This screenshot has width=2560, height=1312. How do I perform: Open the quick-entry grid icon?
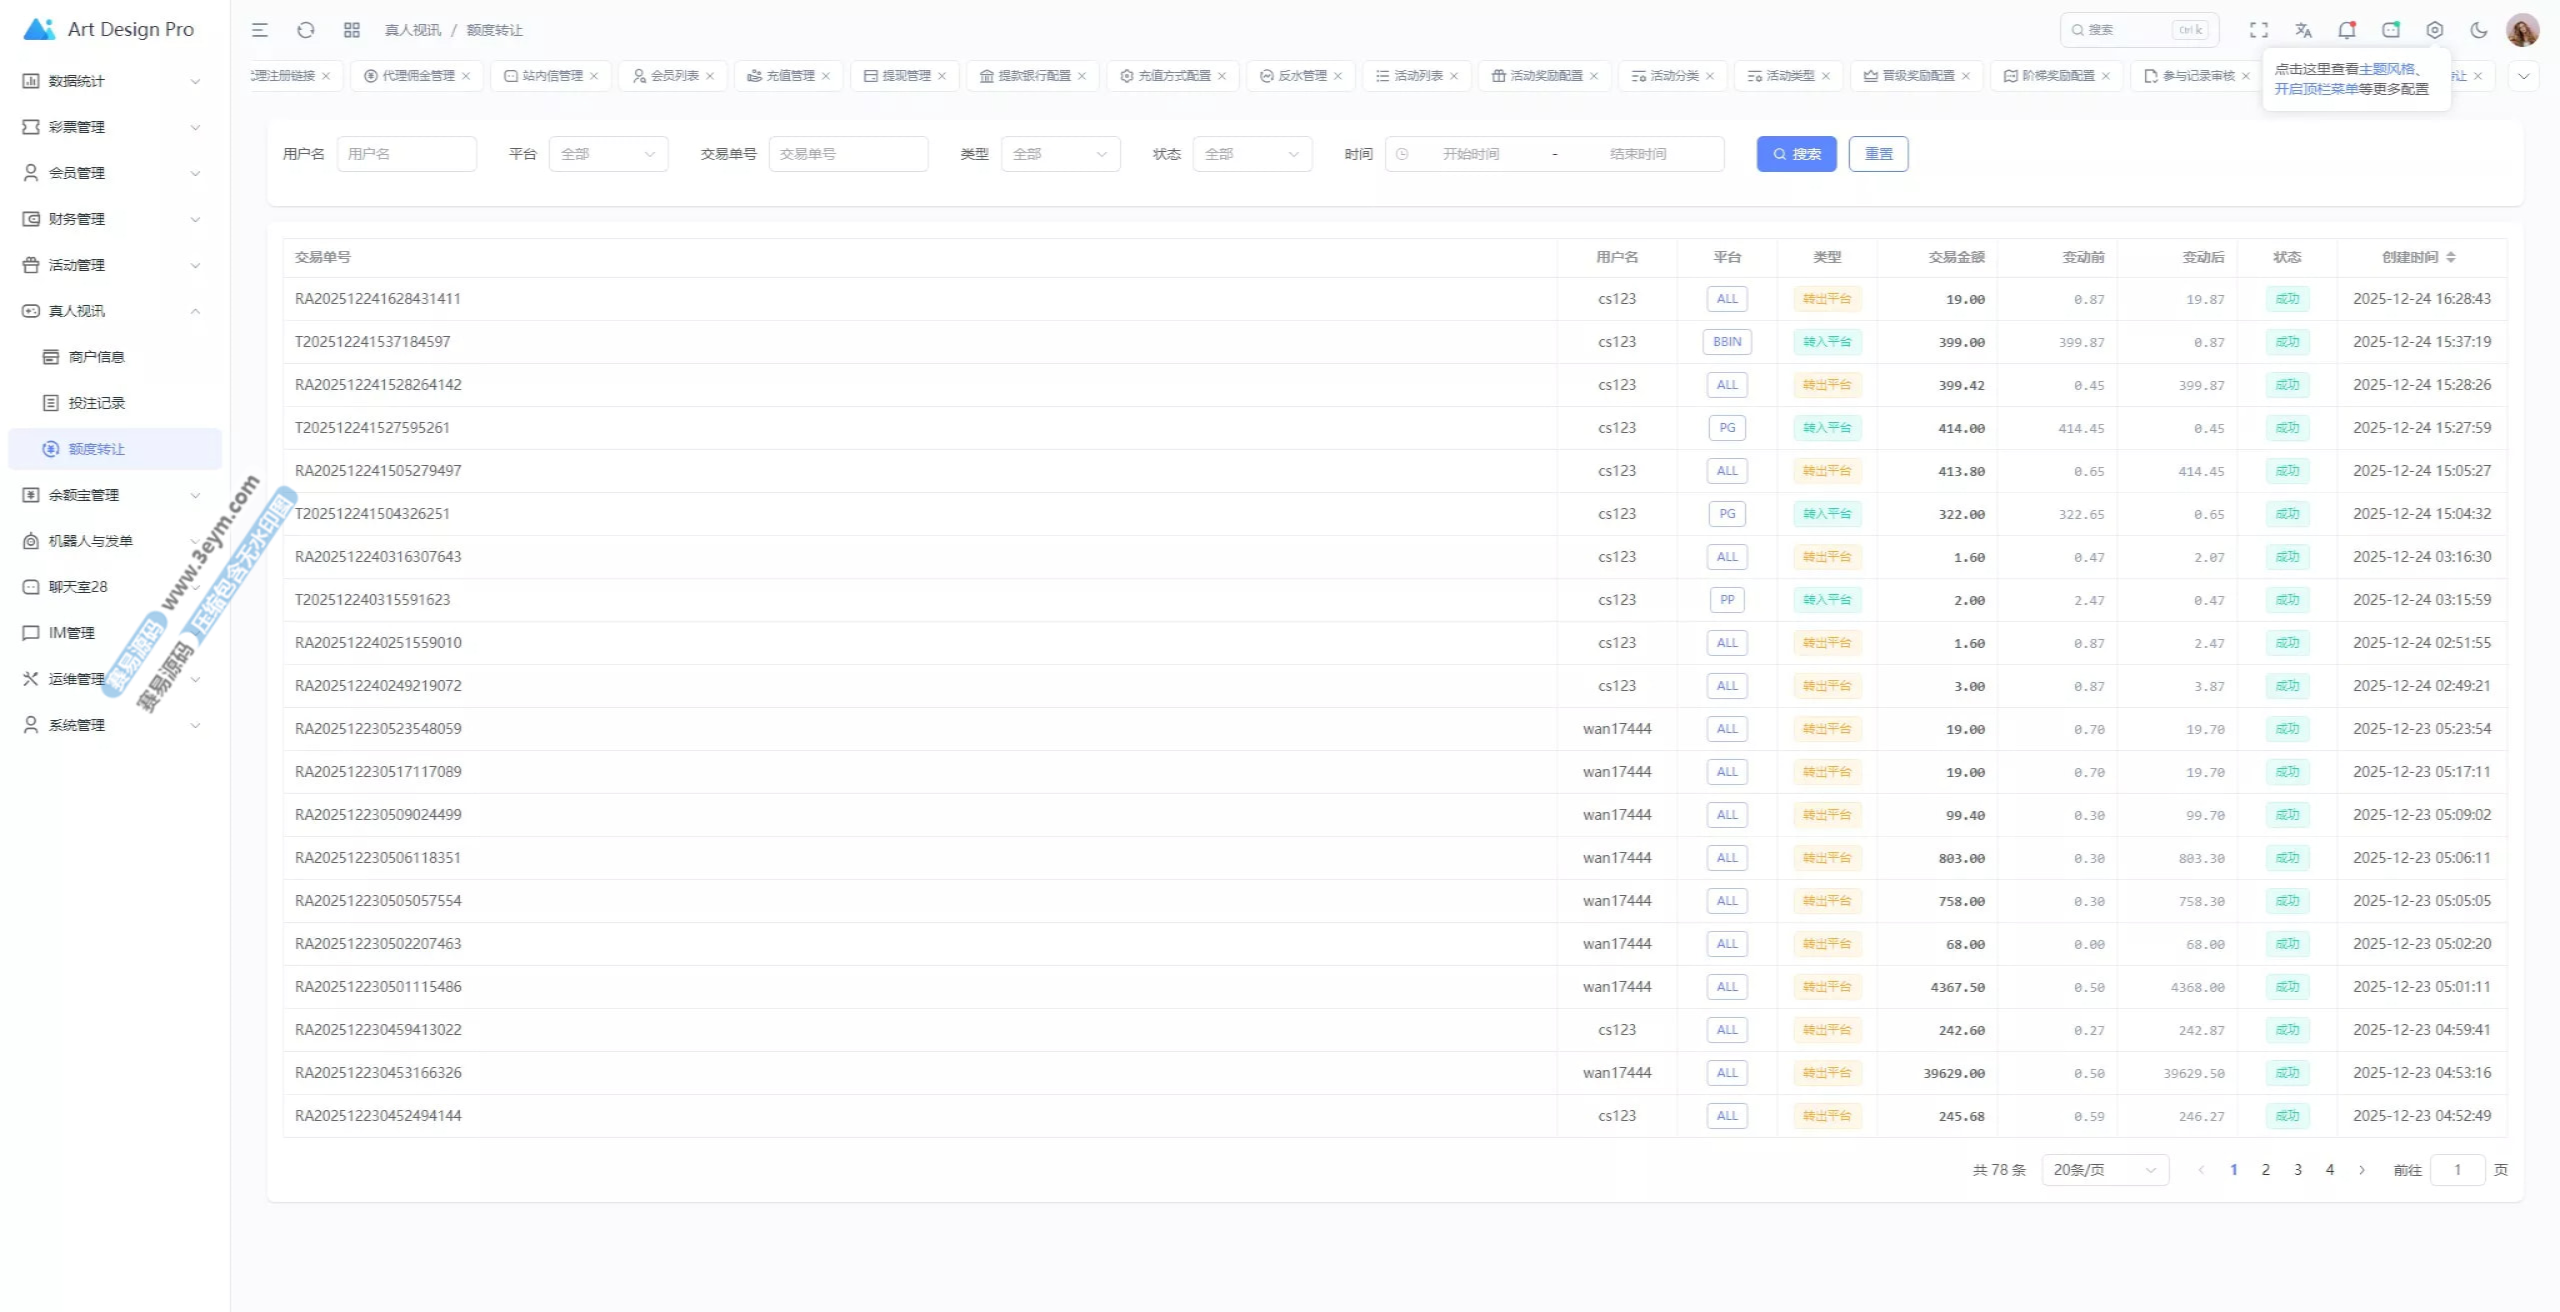[351, 30]
